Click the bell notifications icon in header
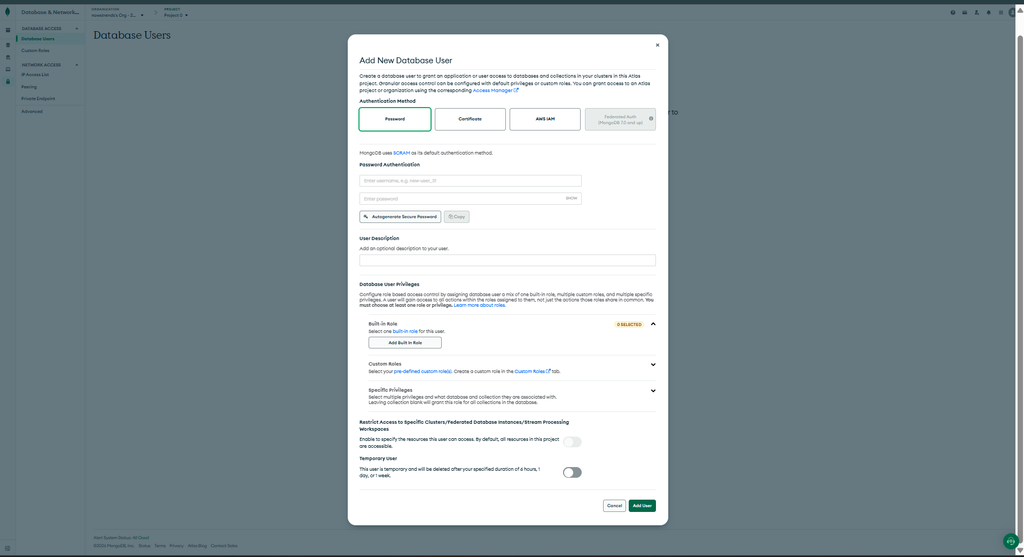Viewport: 1024px width, 557px height. pos(989,12)
